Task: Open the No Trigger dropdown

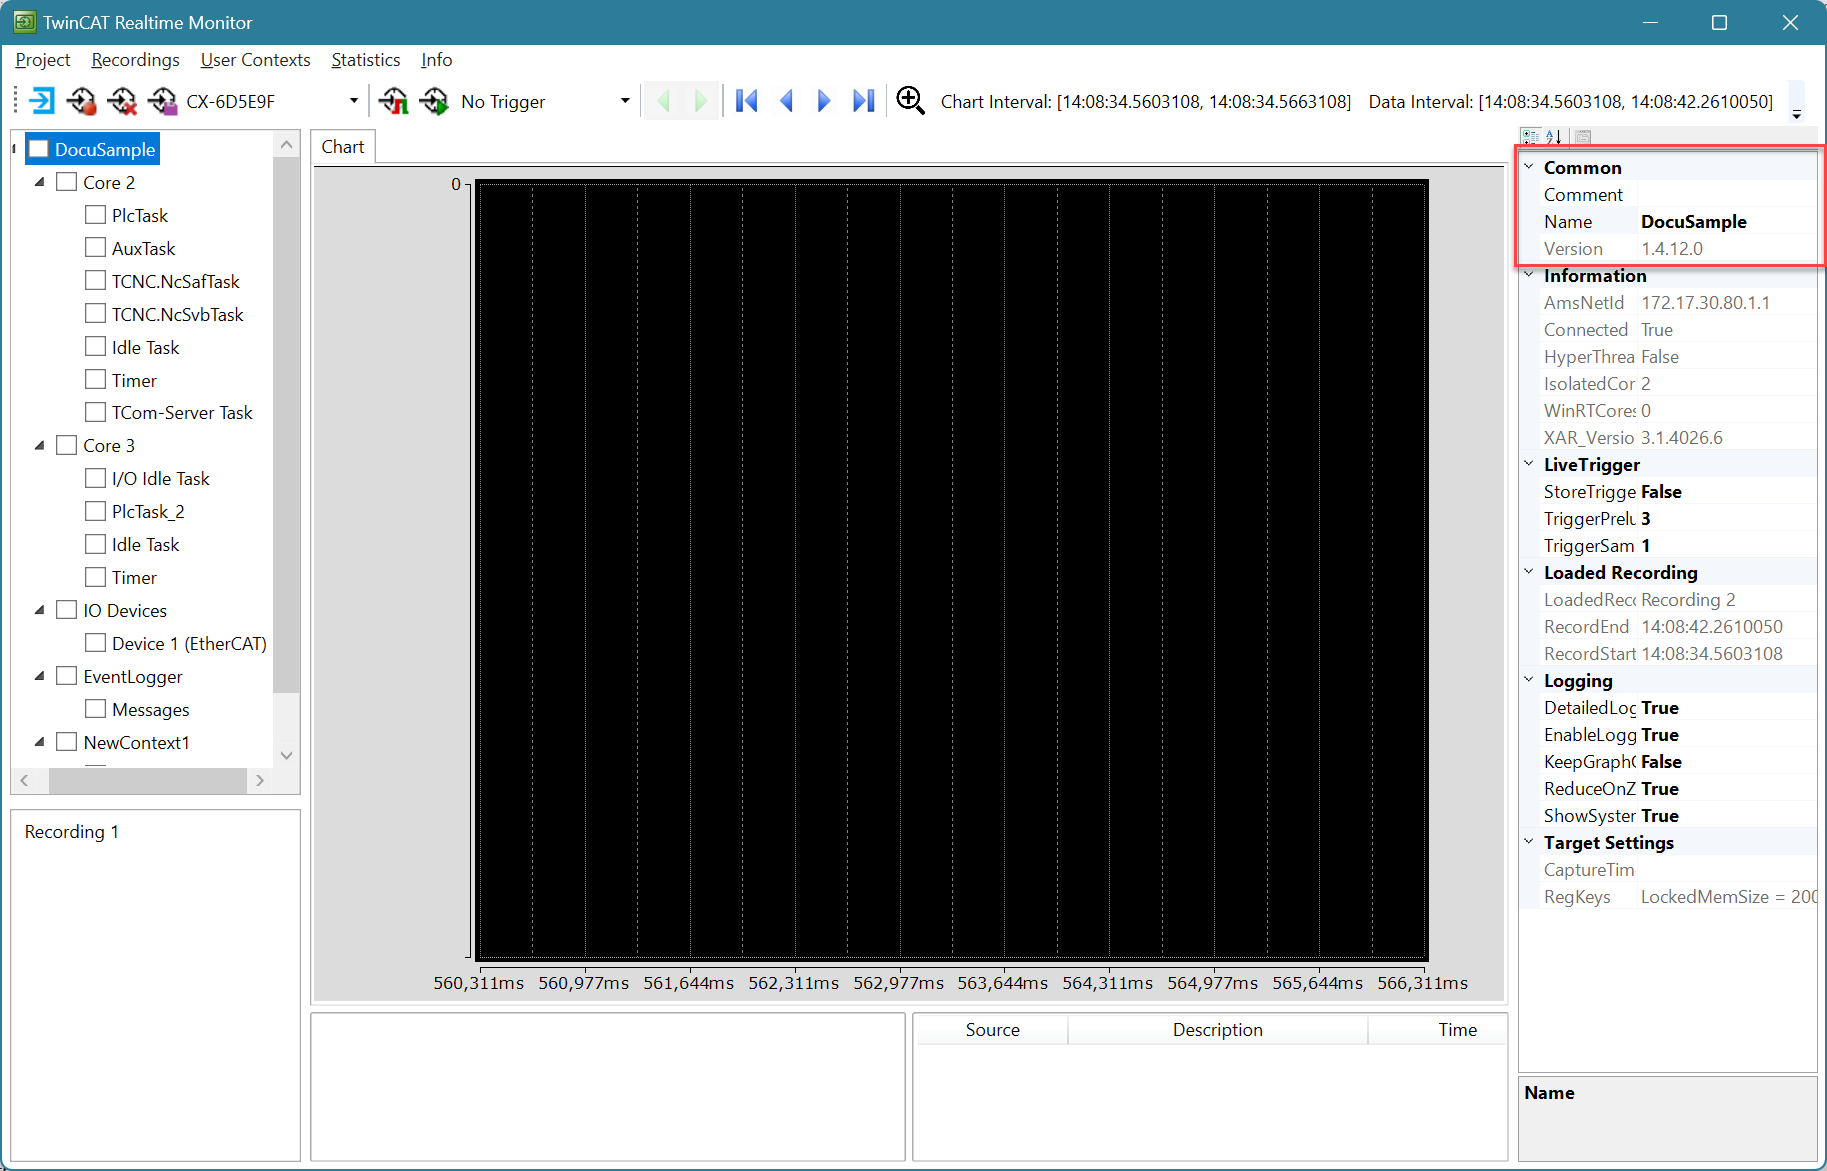Action: coord(625,101)
